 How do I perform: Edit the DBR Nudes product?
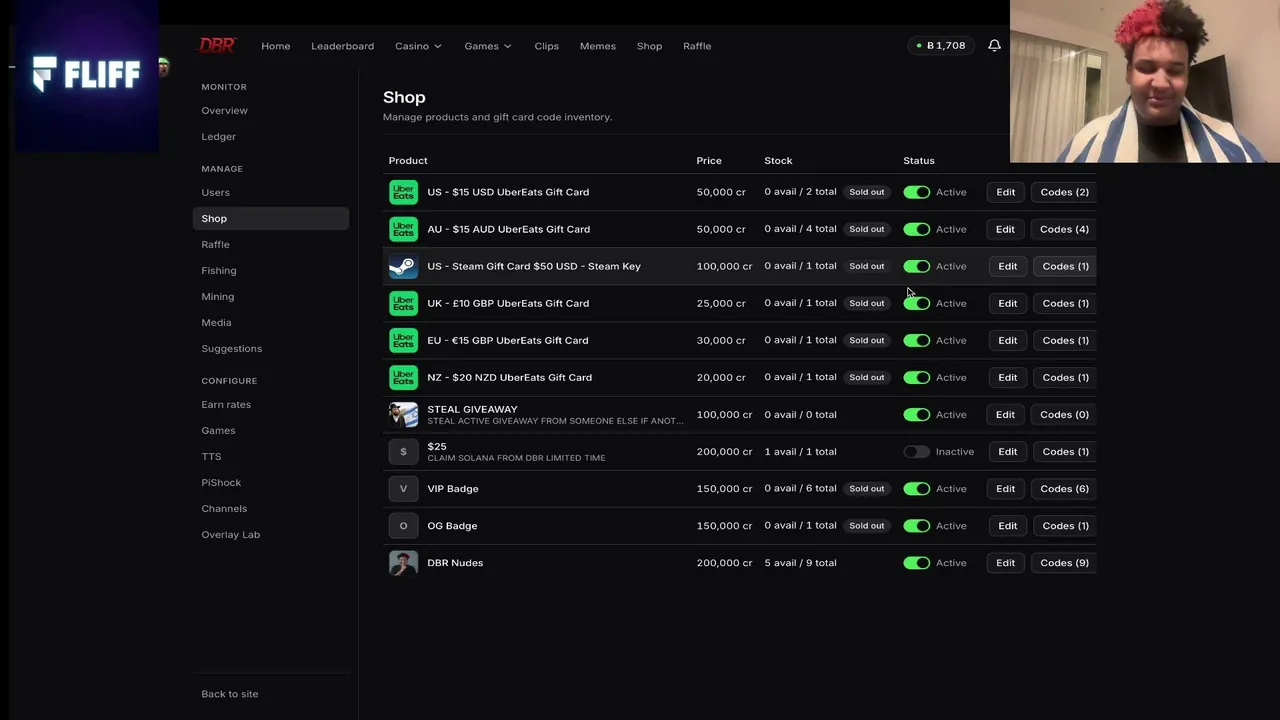point(1005,562)
